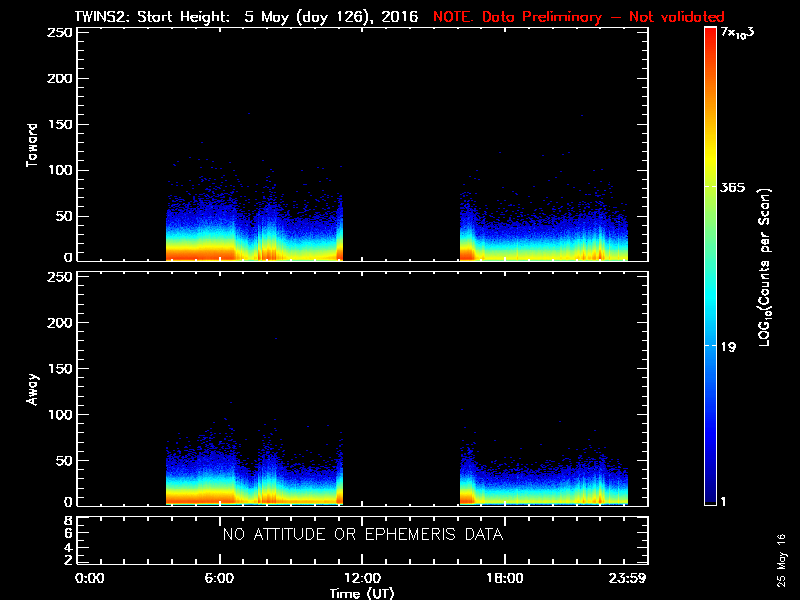Click the "25 May 16" creation date stamp
Viewport: 800px width, 600px height.
pyautogui.click(x=781, y=560)
